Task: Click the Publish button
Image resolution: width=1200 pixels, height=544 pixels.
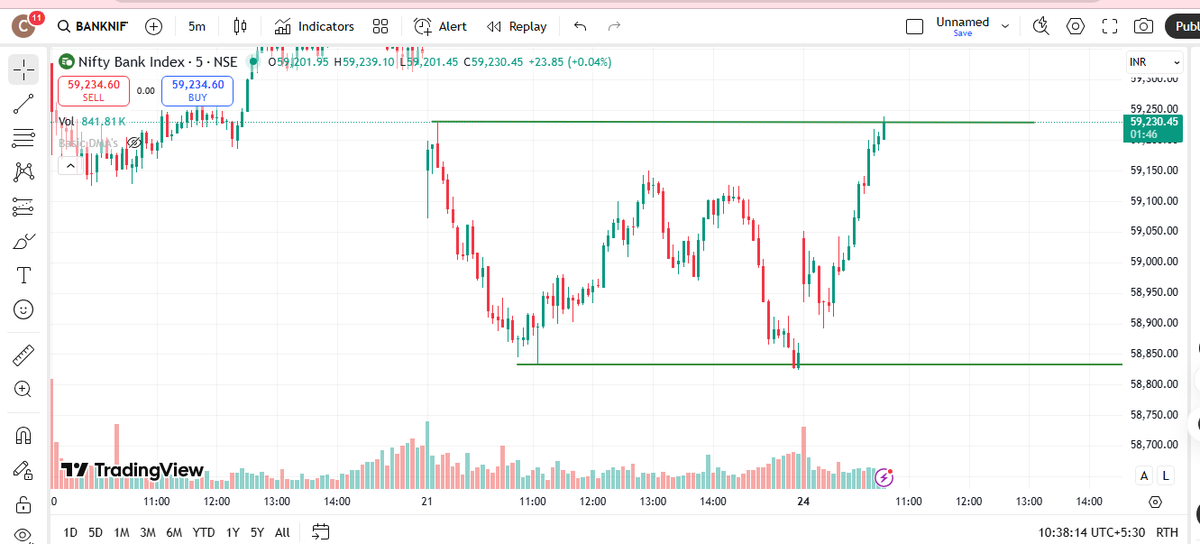Action: point(1182,27)
